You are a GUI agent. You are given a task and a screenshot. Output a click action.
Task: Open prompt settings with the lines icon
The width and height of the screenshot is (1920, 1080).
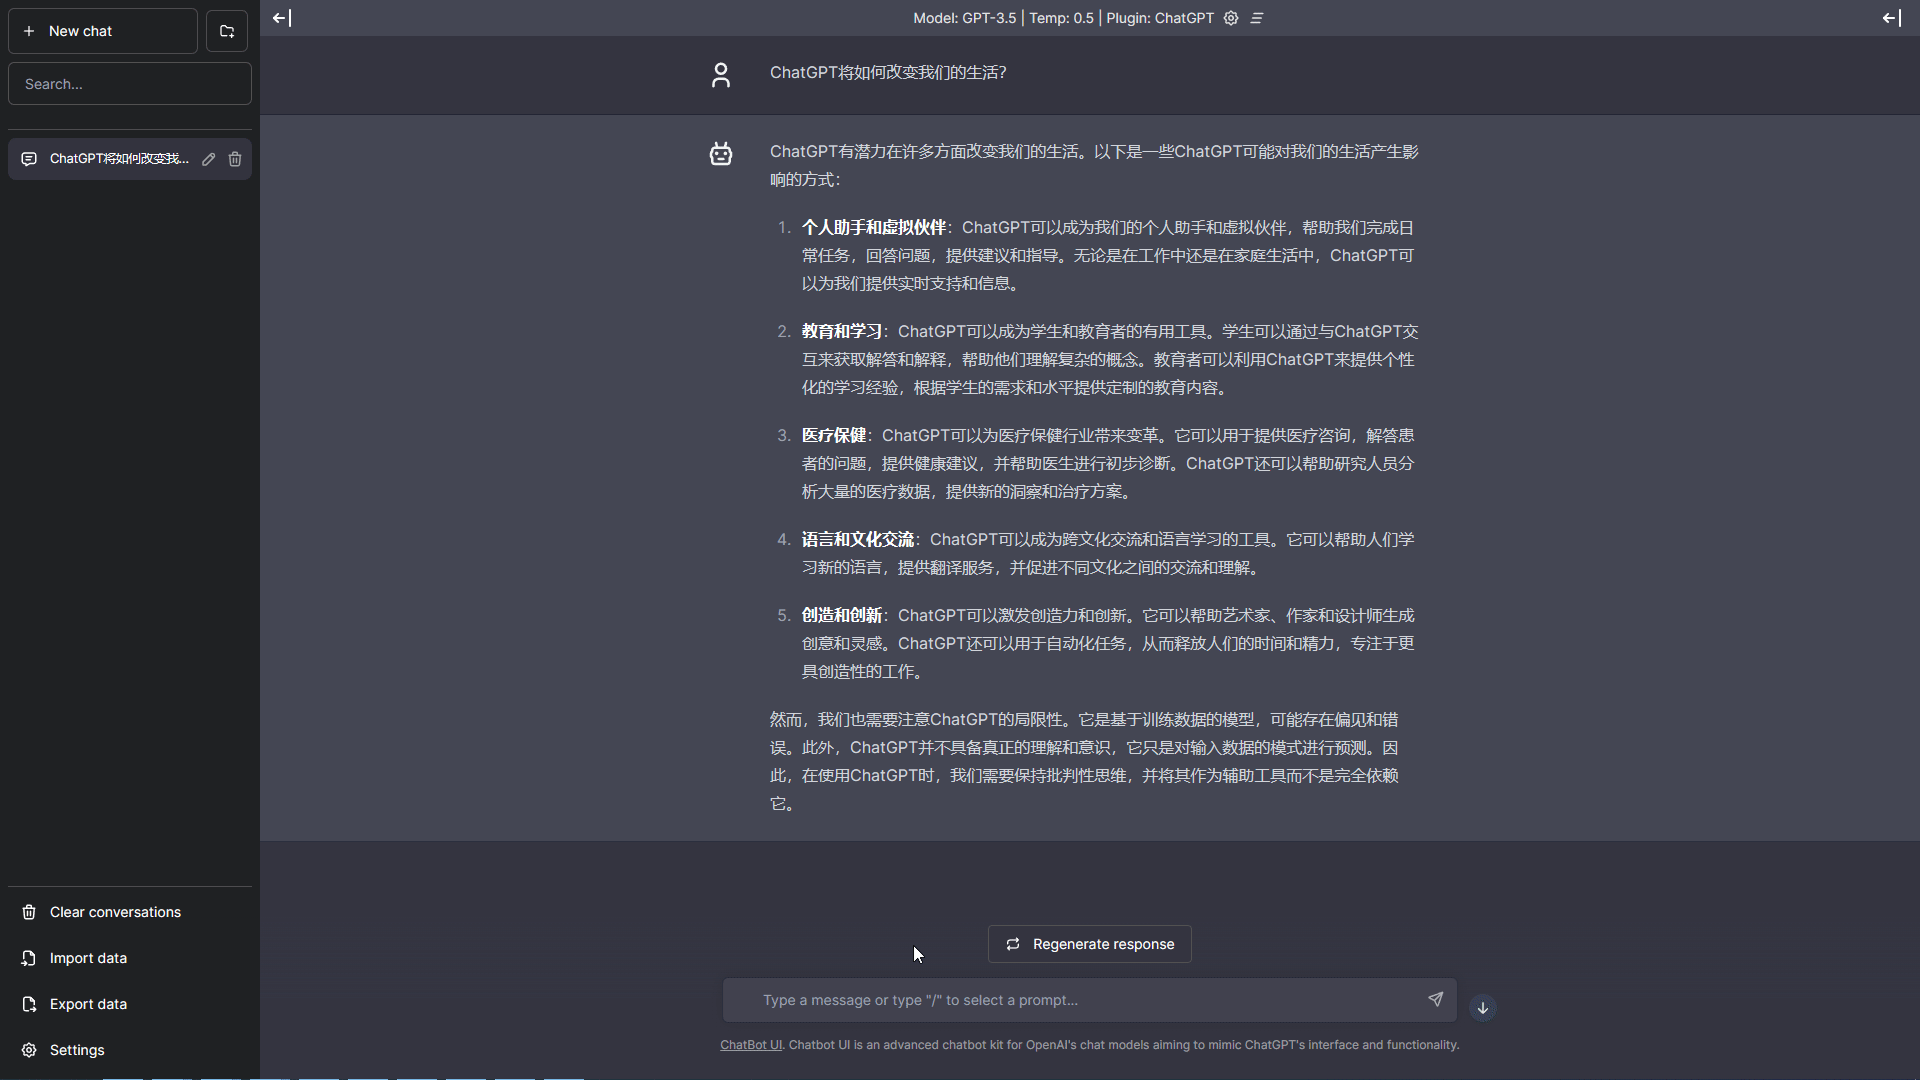[x=1257, y=18]
